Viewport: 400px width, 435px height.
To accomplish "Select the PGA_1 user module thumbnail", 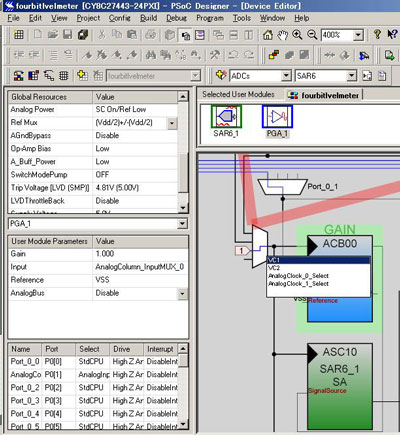I will pos(277,116).
